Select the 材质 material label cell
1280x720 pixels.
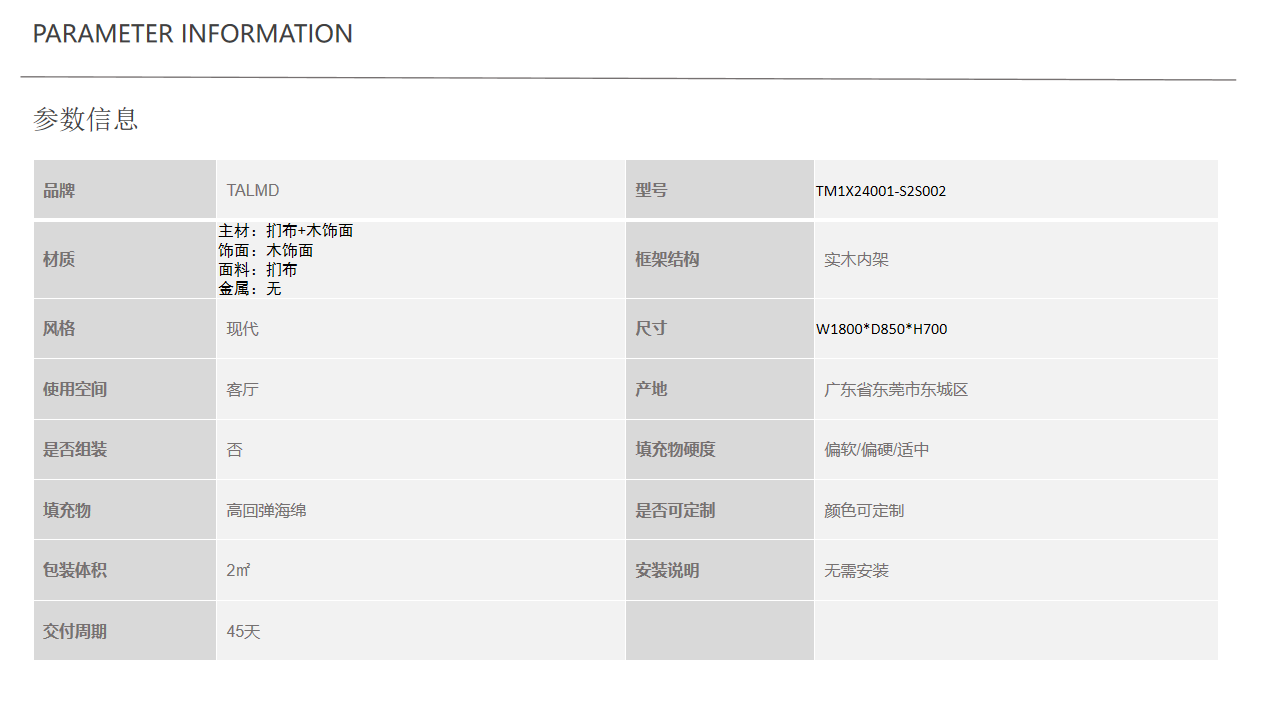click(x=59, y=260)
